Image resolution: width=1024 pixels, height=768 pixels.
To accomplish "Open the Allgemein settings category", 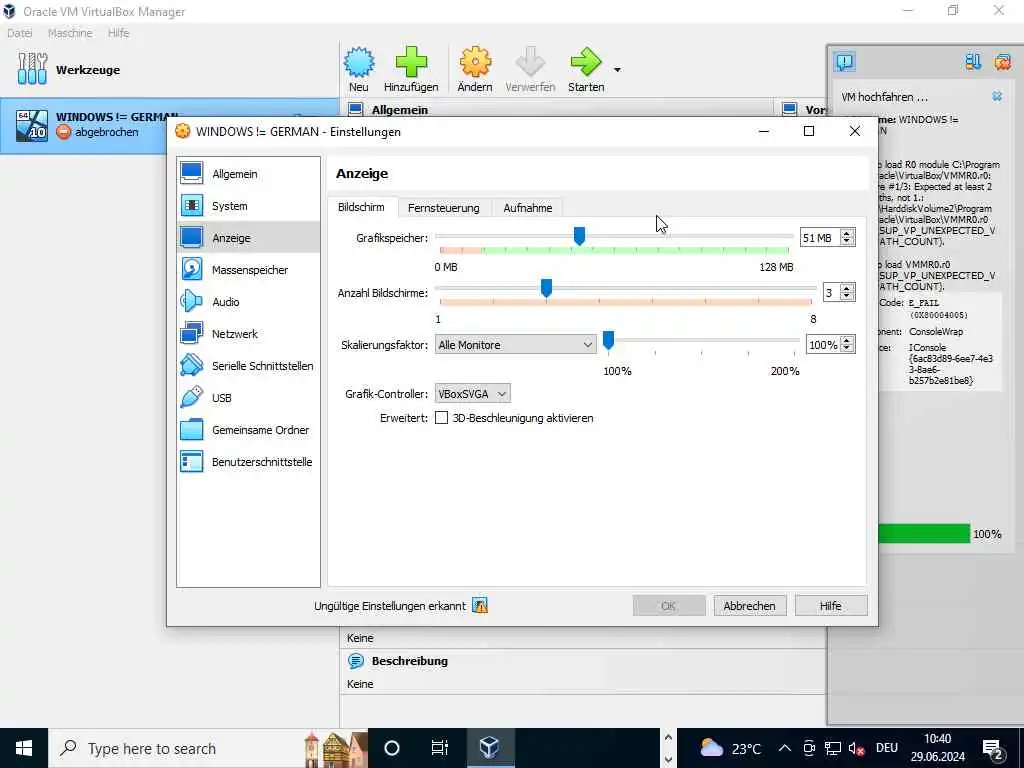I will [x=248, y=174].
